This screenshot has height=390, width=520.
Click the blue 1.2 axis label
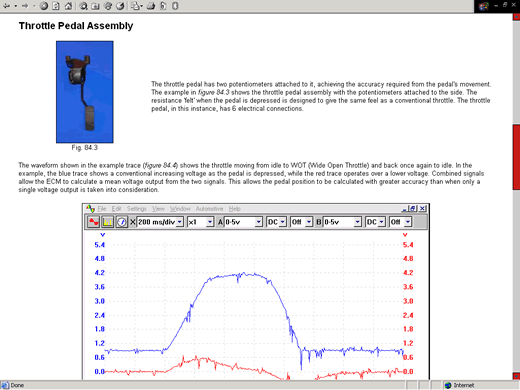pyautogui.click(x=100, y=343)
